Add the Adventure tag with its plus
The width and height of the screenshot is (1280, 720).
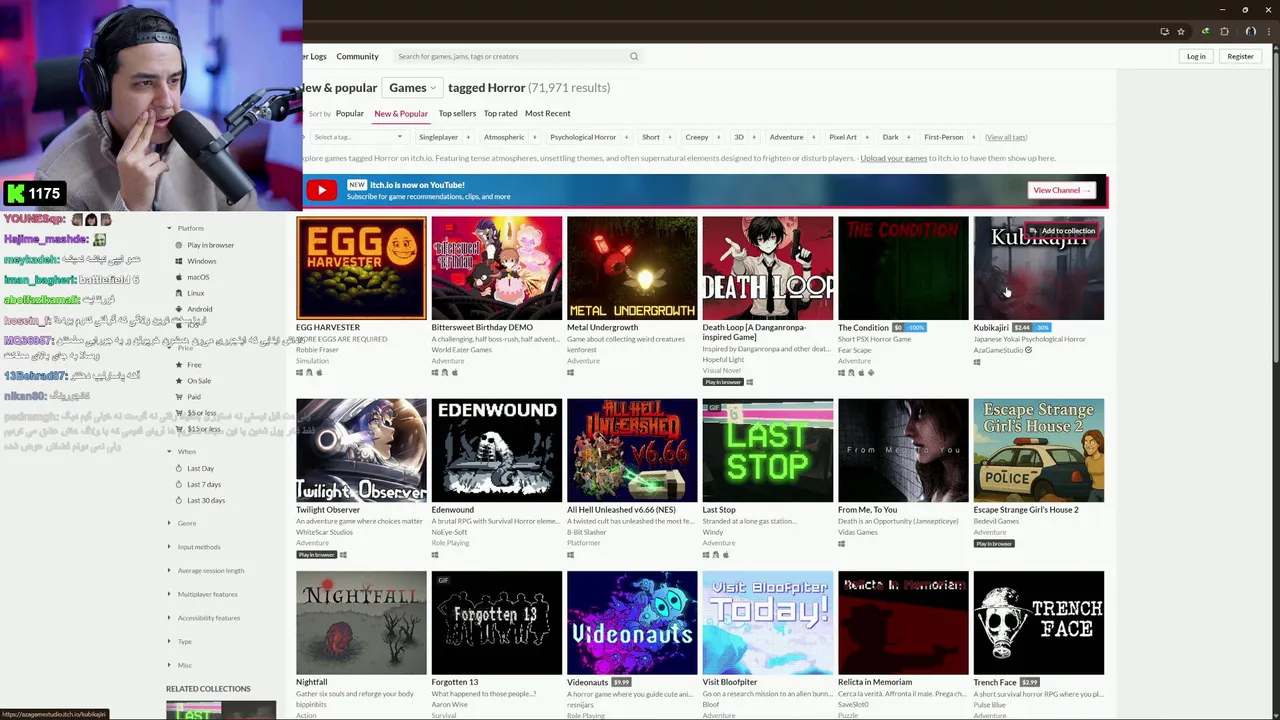coord(812,137)
